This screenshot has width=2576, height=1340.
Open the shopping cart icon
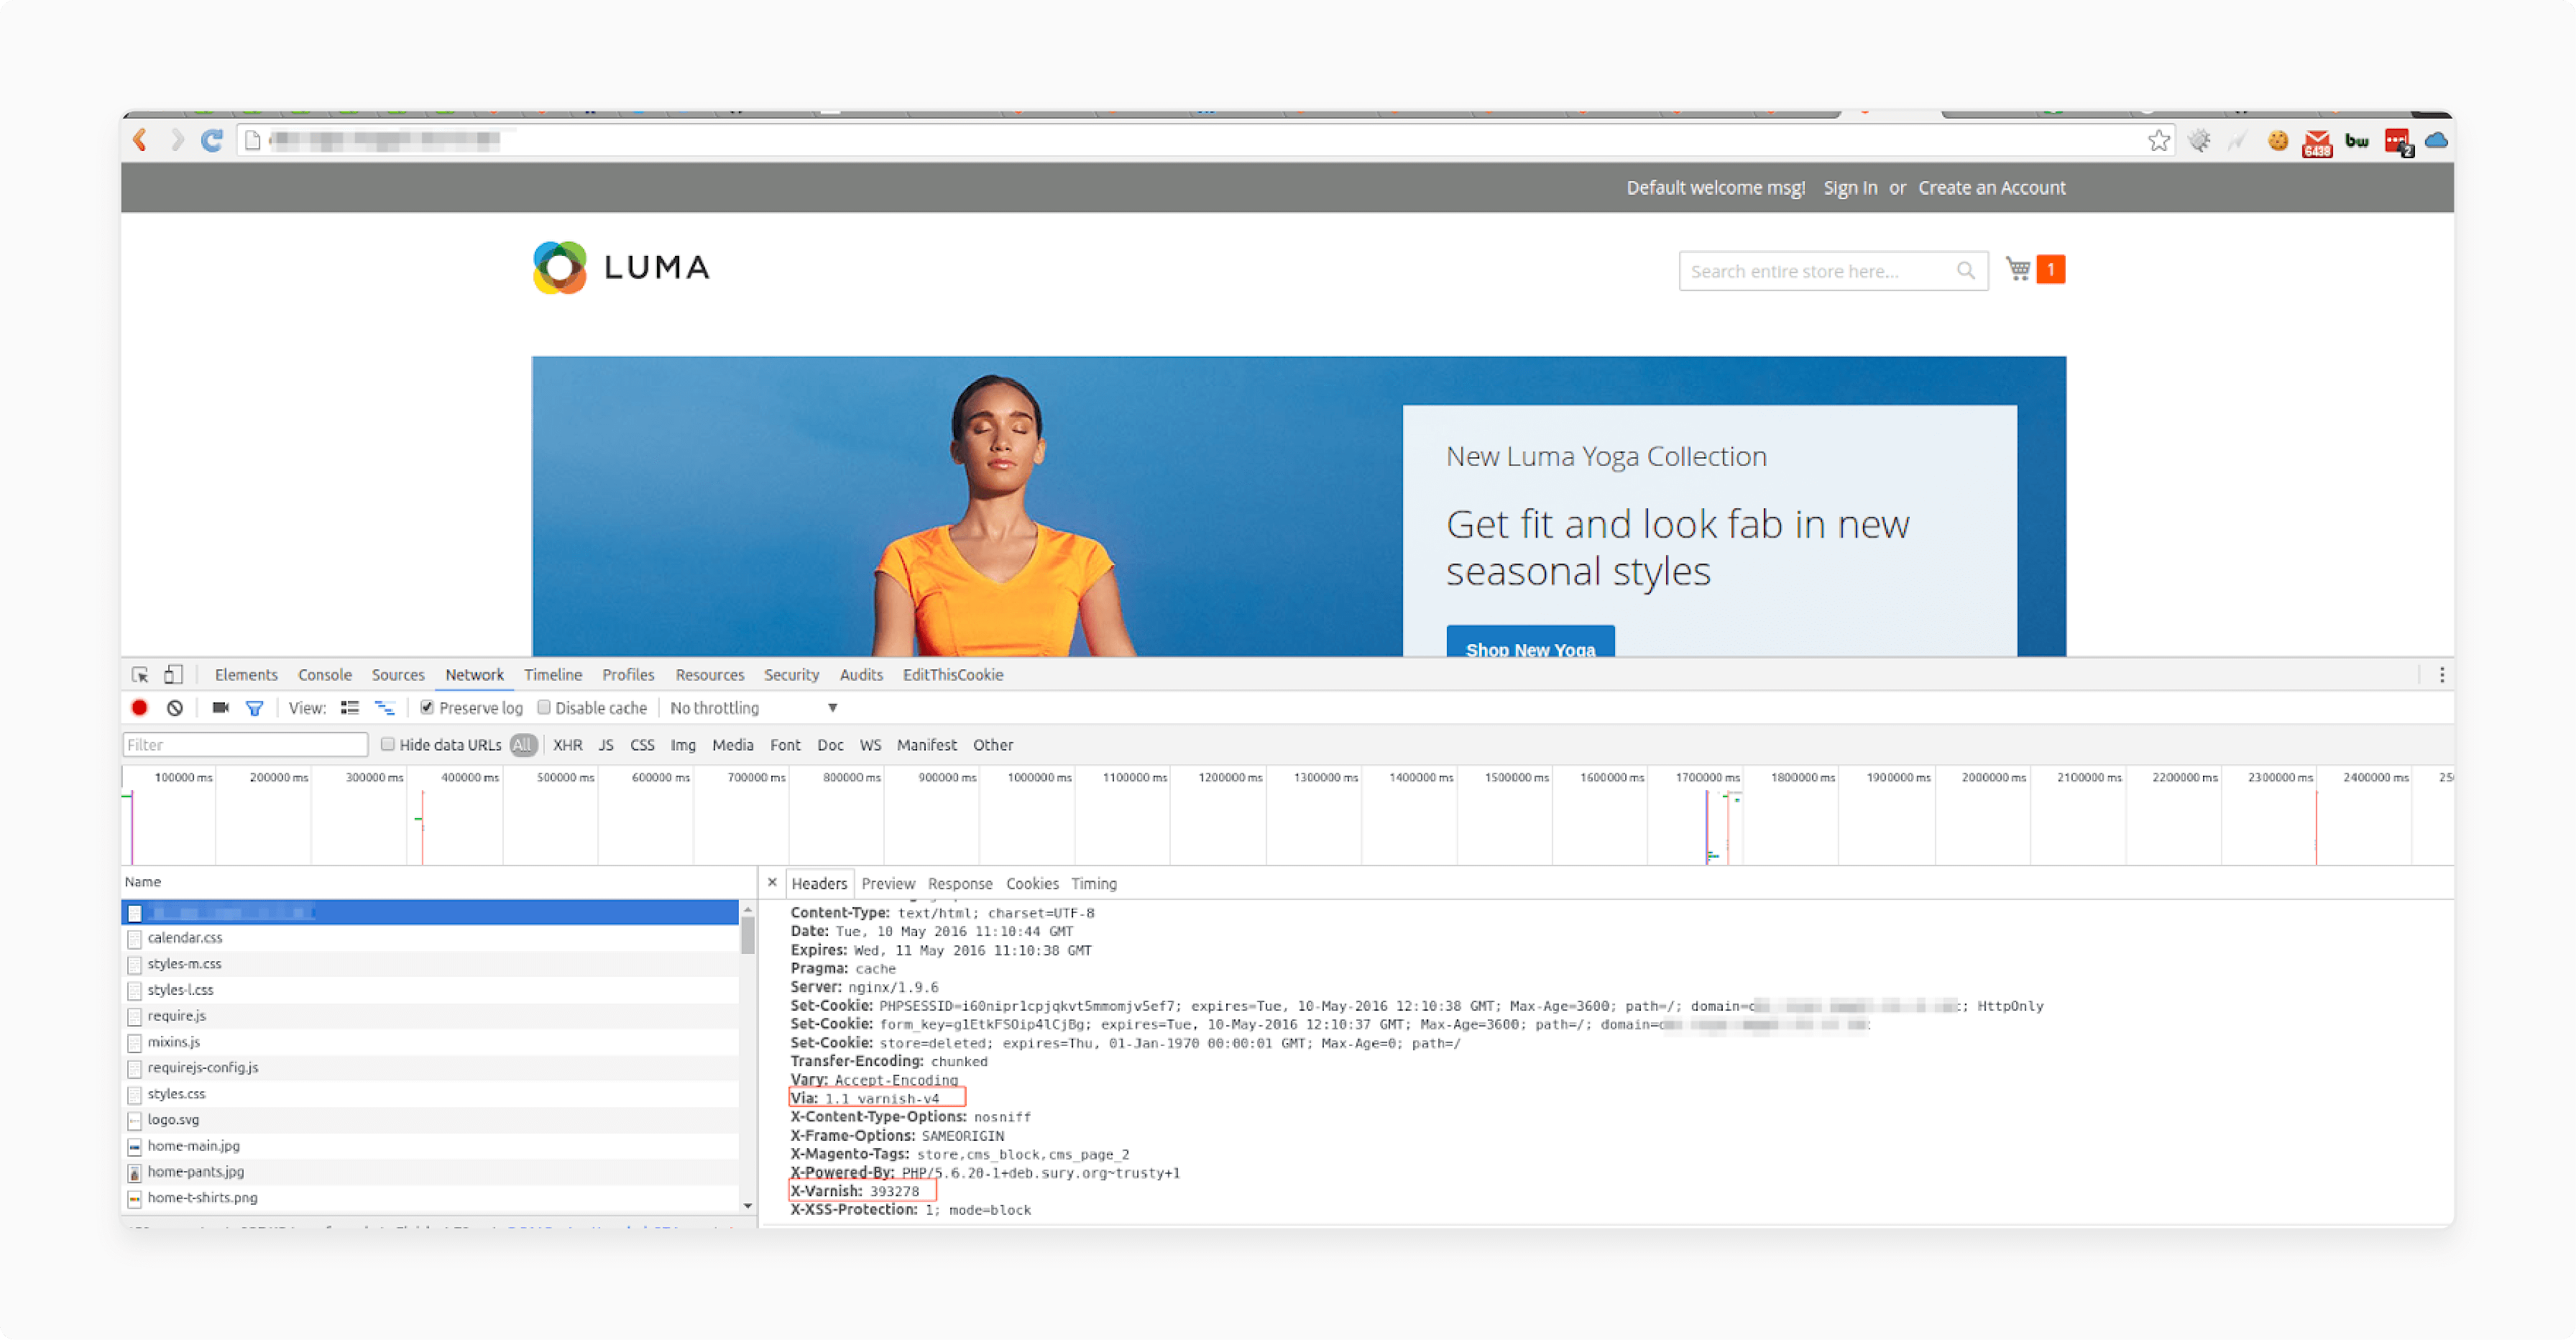tap(2018, 269)
